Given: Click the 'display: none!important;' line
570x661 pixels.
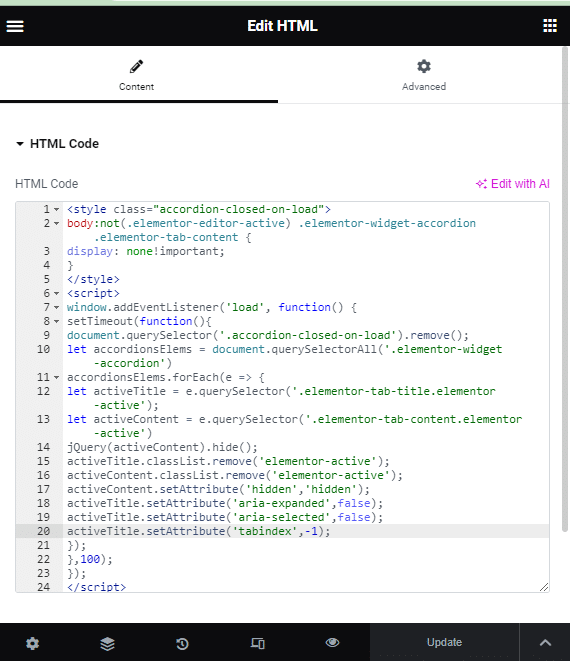Looking at the screenshot, I should point(146,251).
